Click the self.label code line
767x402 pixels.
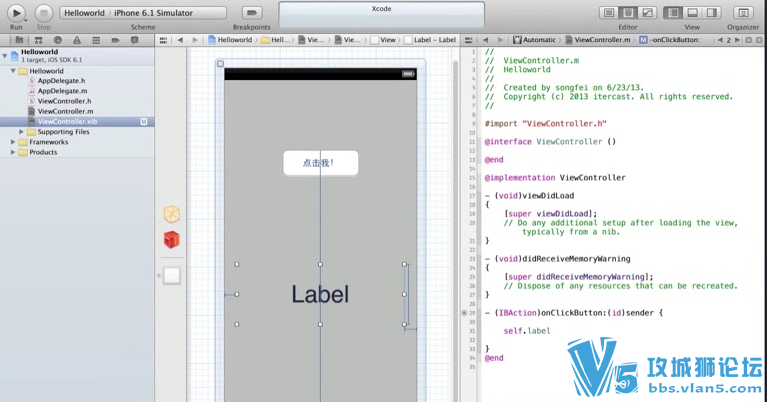[527, 331]
